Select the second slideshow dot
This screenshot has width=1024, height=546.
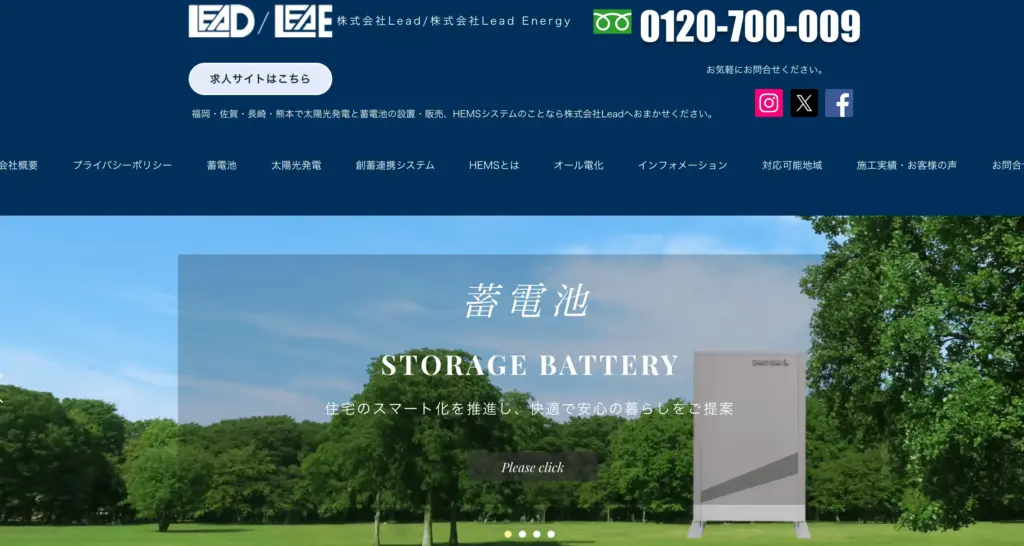pos(522,534)
